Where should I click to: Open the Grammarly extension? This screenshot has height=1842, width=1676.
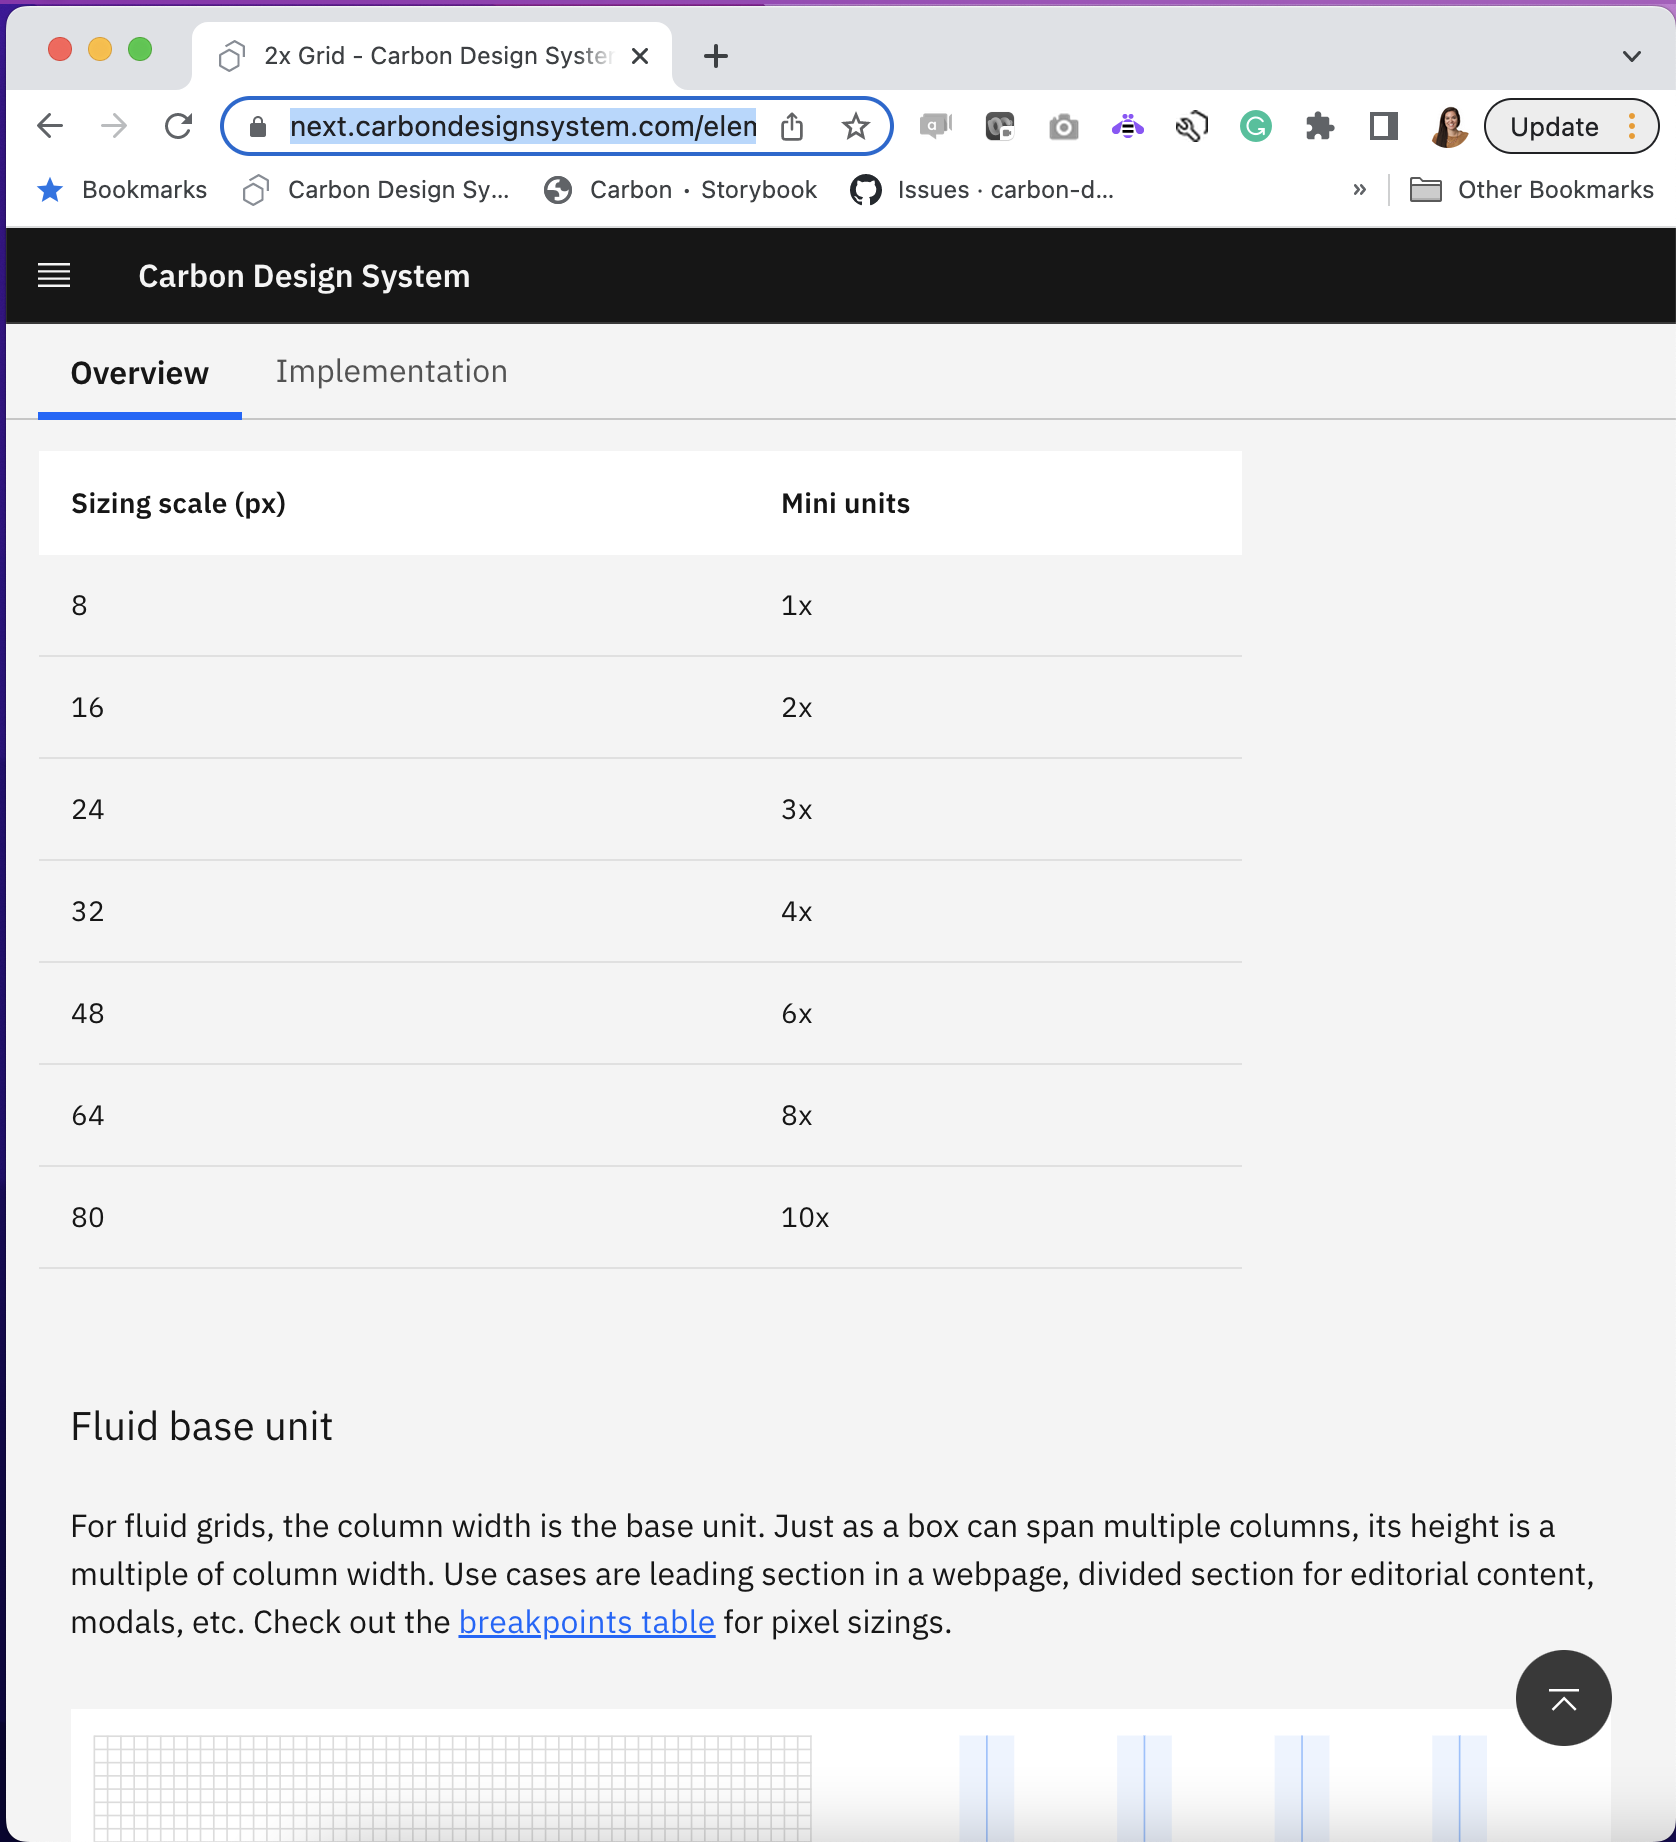(x=1256, y=126)
